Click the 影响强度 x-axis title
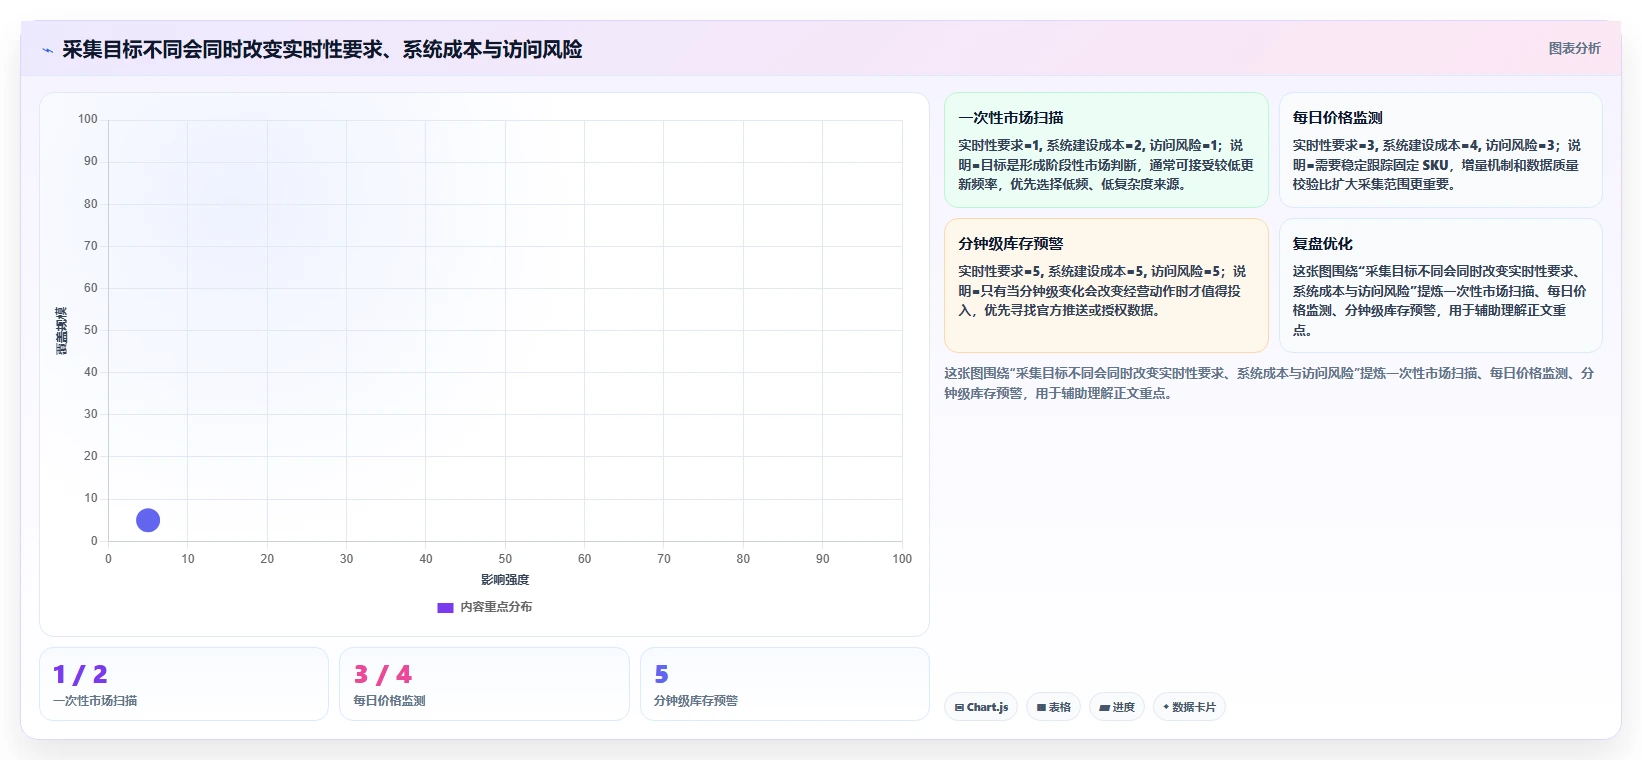This screenshot has height=760, width=1642. point(505,580)
